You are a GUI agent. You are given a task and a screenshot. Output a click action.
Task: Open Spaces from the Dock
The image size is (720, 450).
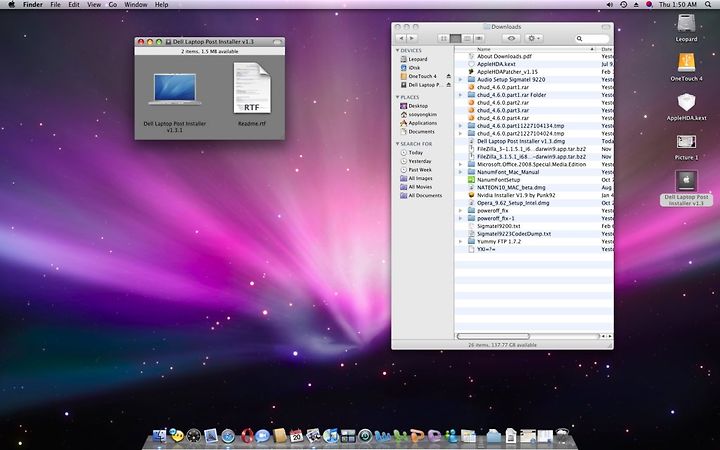pos(348,436)
